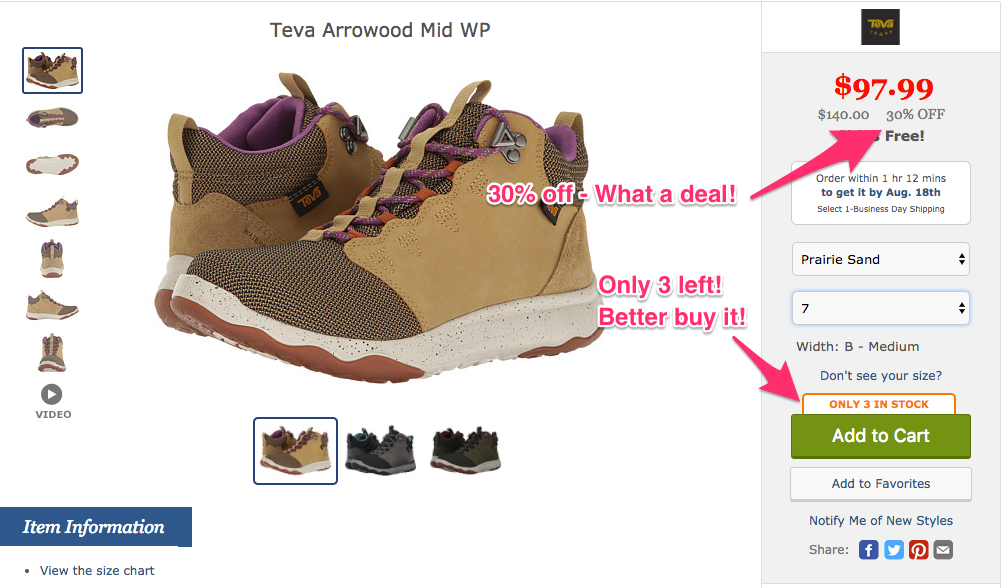
Task: Click the Add to Cart button
Action: (x=881, y=436)
